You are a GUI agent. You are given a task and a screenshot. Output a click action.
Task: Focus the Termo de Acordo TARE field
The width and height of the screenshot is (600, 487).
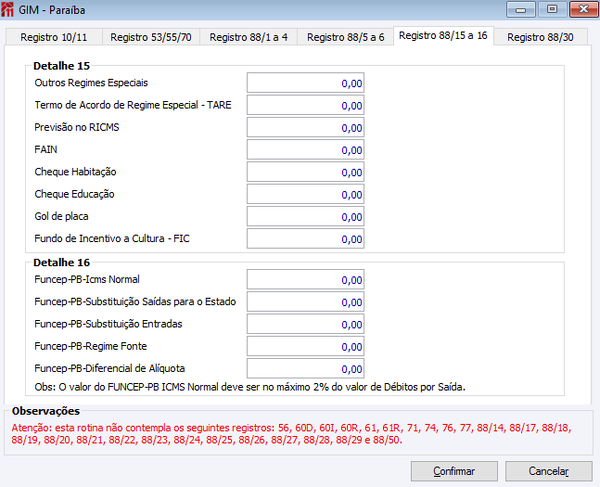pyautogui.click(x=305, y=105)
